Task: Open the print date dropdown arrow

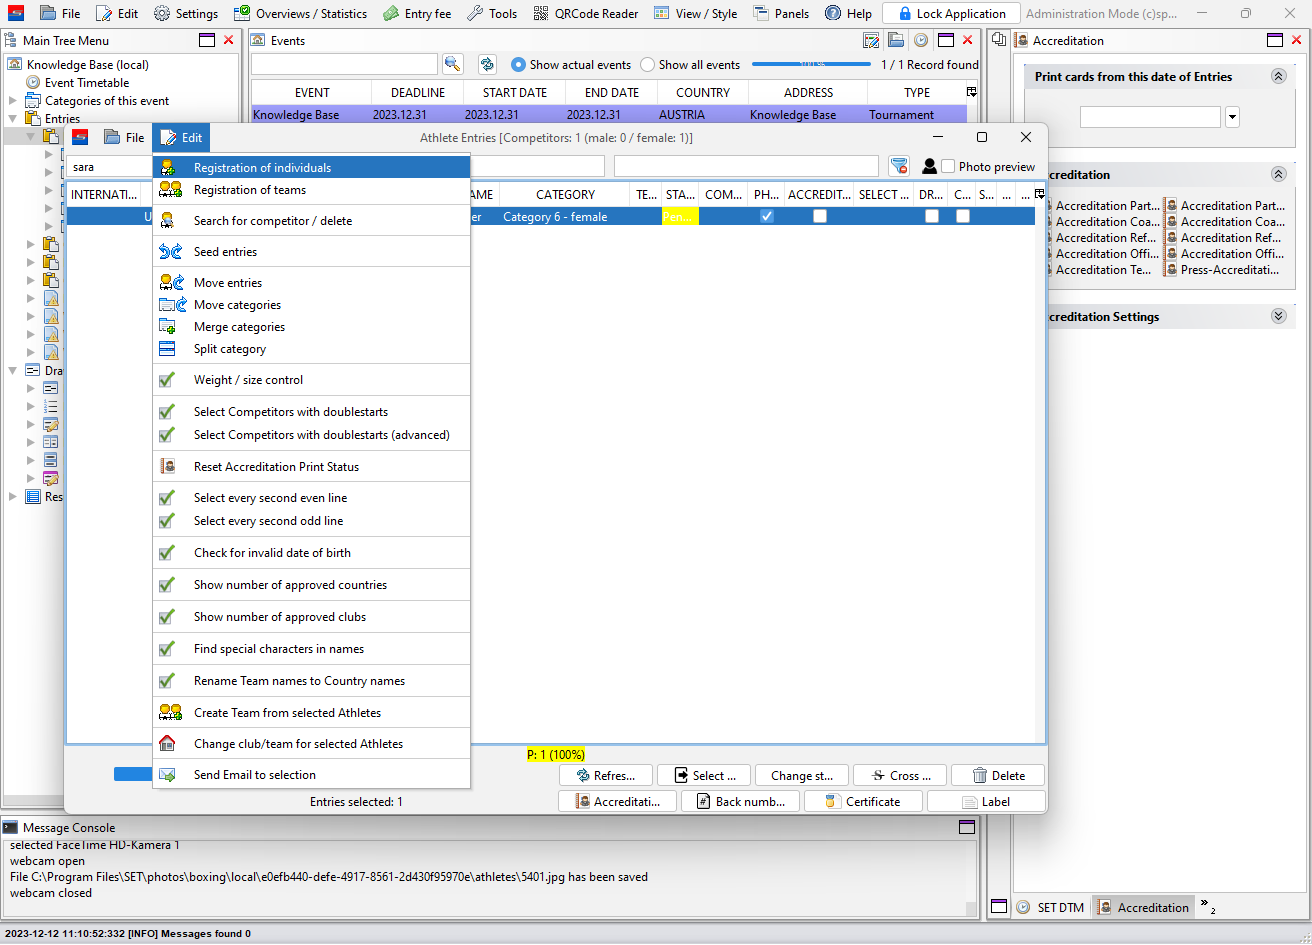Action: tap(1232, 117)
